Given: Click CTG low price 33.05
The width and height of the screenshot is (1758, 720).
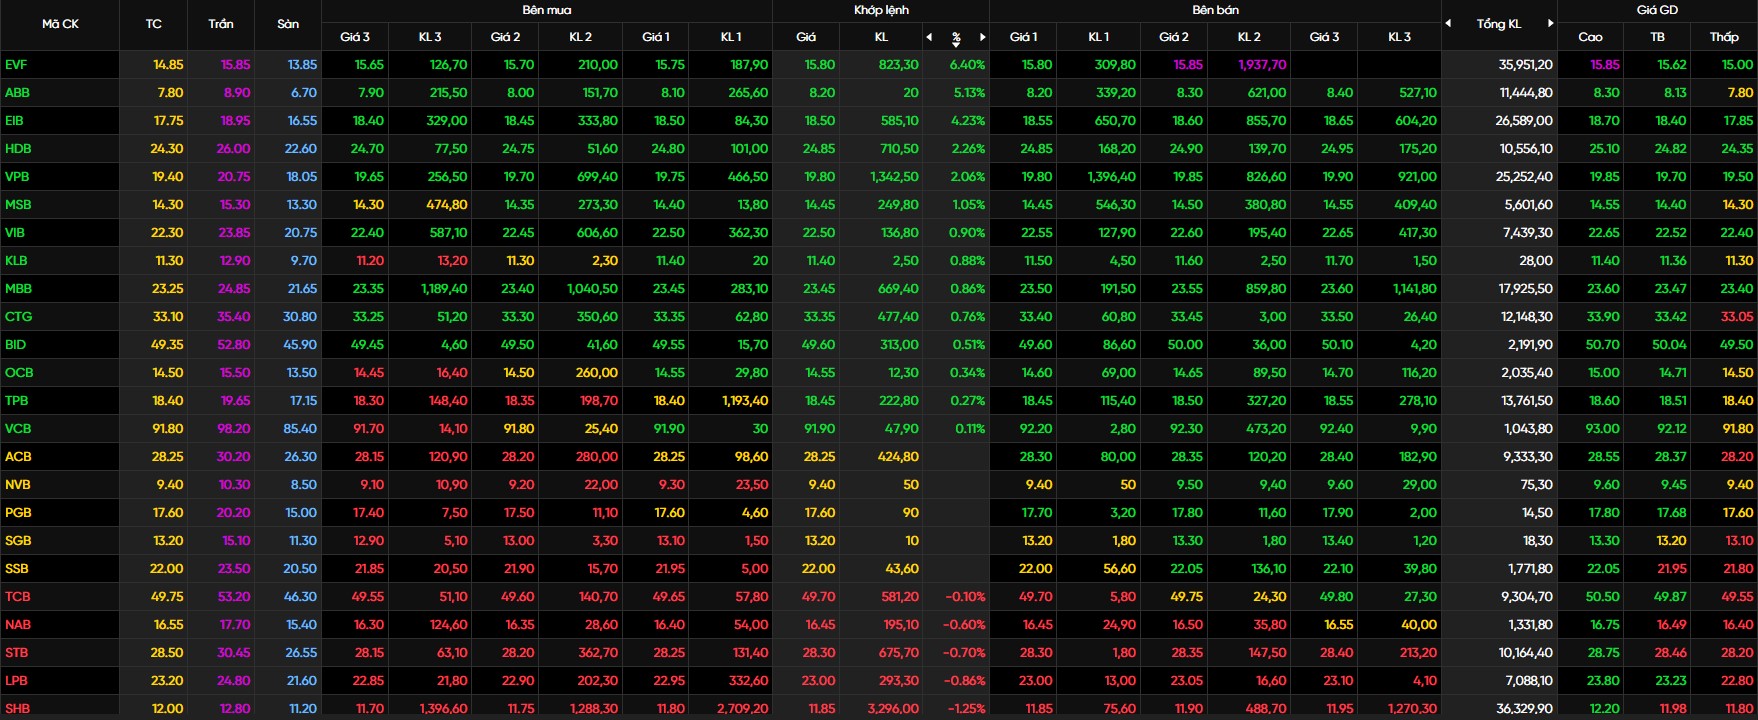Looking at the screenshot, I should (1737, 316).
